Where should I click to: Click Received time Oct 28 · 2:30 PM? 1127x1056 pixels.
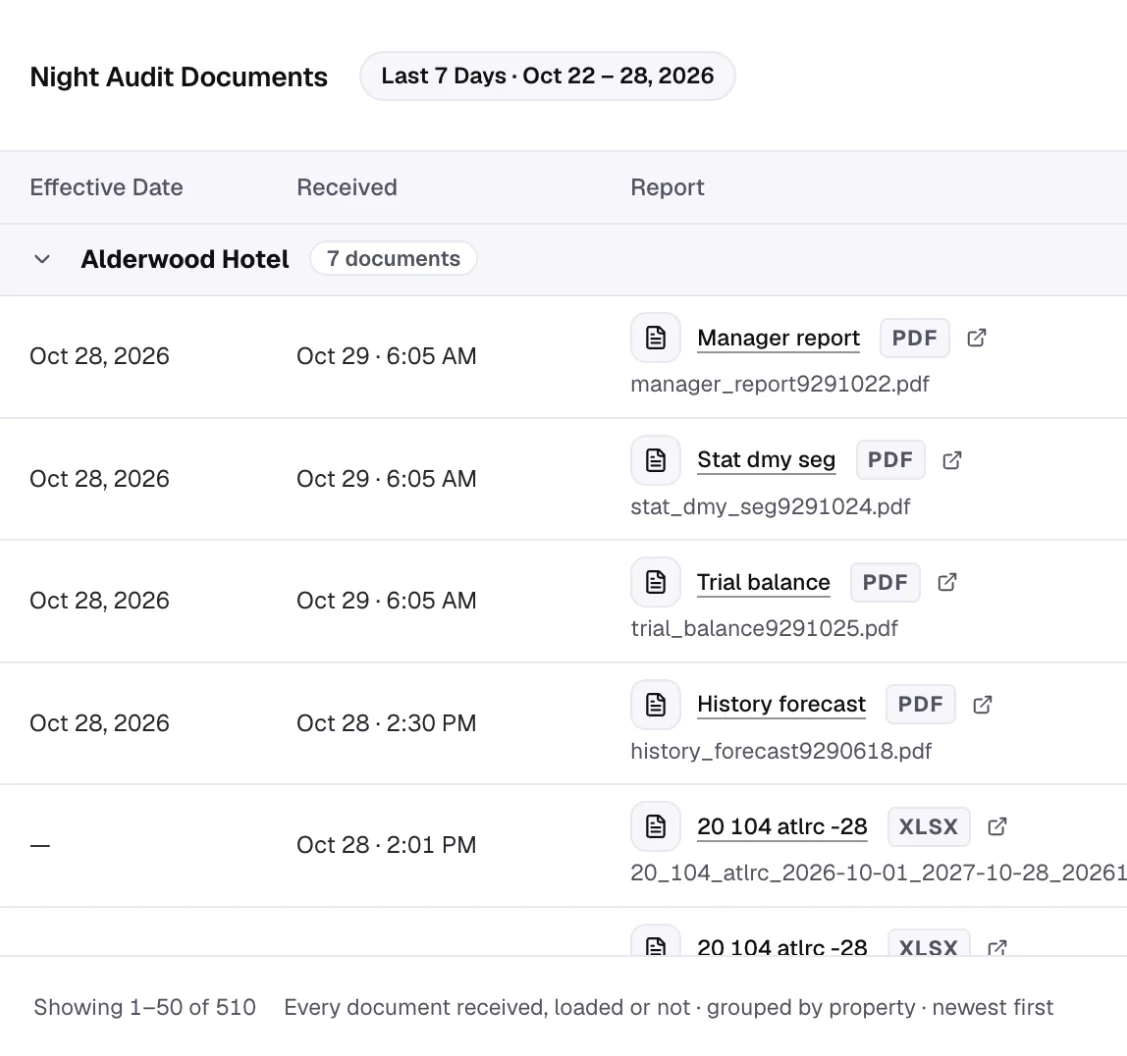(x=386, y=722)
